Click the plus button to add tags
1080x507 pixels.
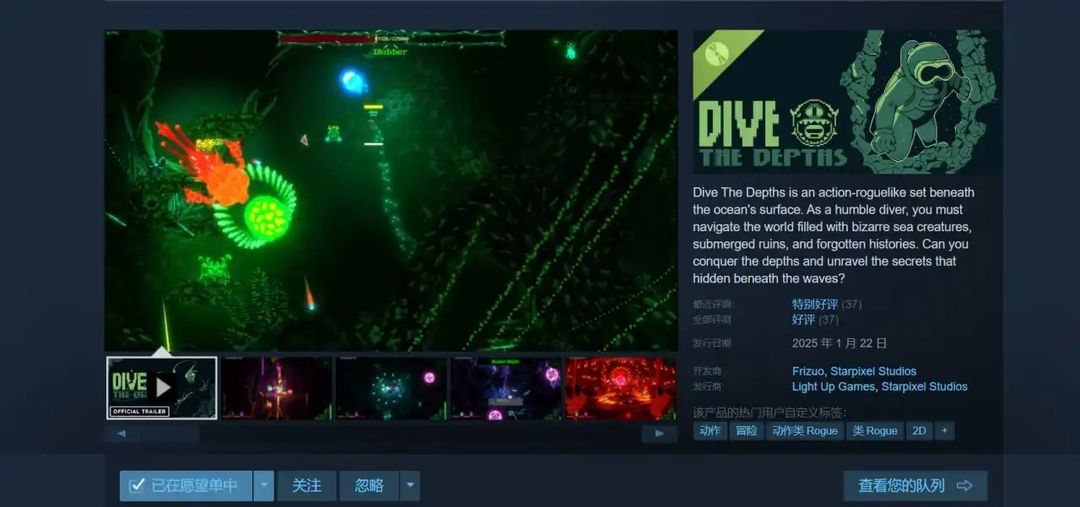(x=944, y=431)
